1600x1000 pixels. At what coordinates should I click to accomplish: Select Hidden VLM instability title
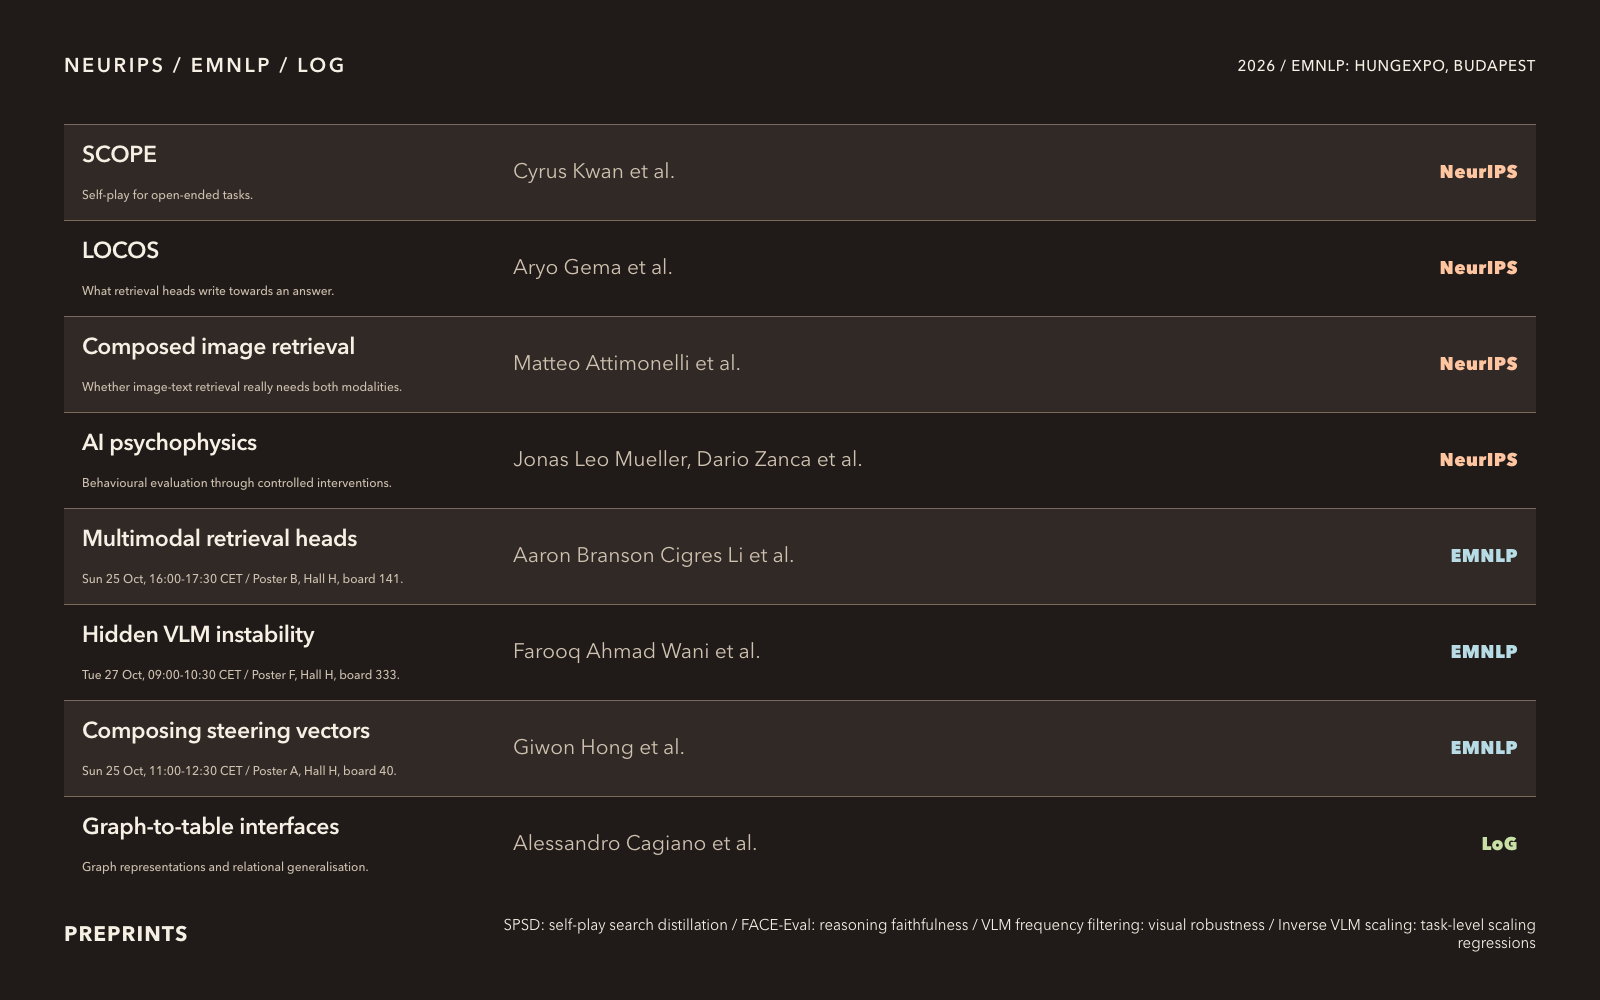click(x=198, y=635)
